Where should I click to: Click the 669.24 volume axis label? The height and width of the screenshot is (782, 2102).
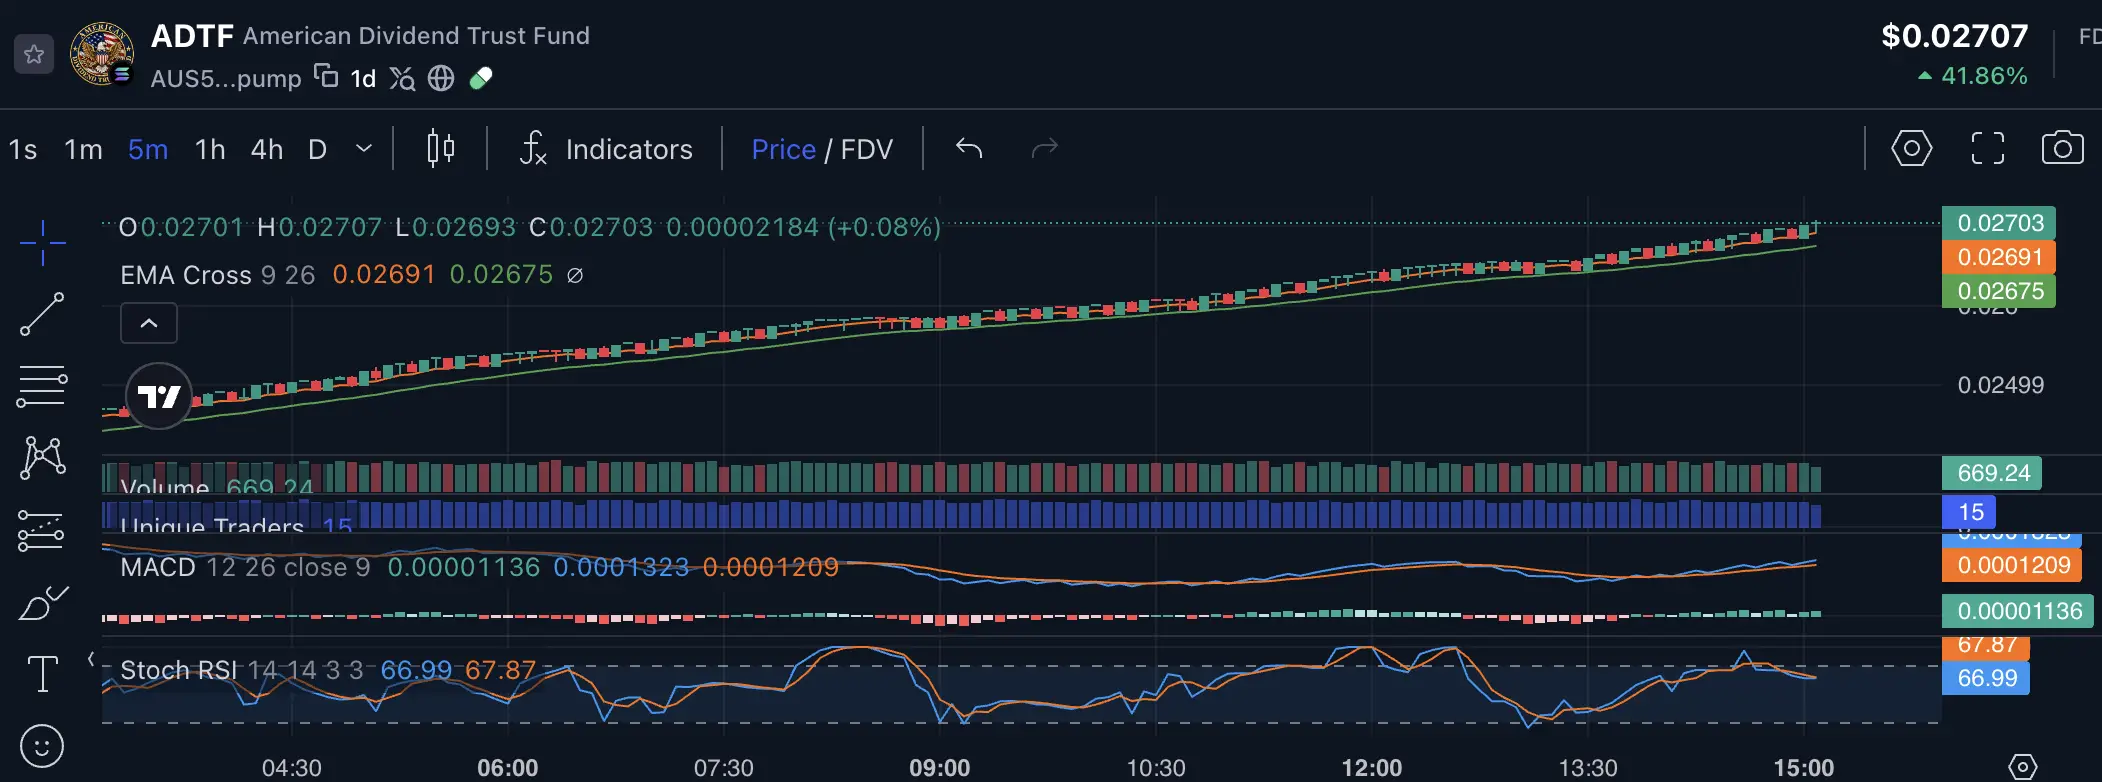tap(1993, 473)
